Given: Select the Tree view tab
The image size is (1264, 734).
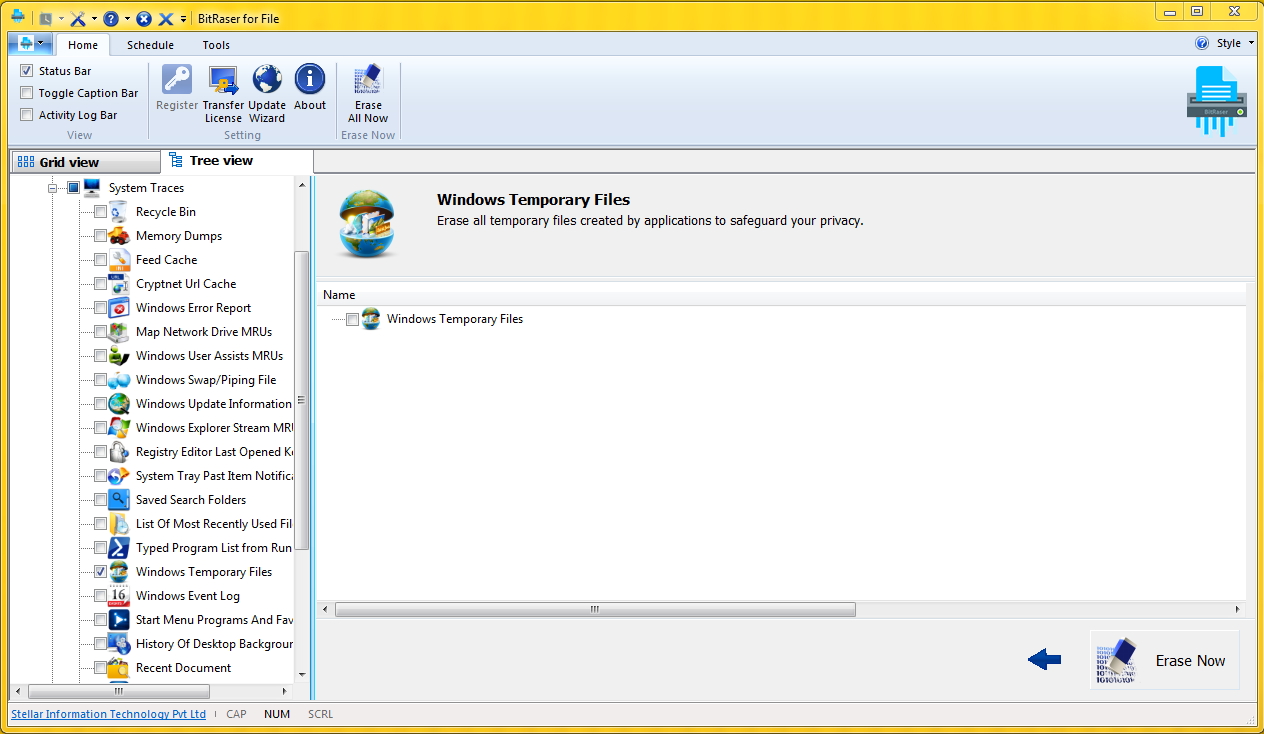Looking at the screenshot, I should (237, 160).
